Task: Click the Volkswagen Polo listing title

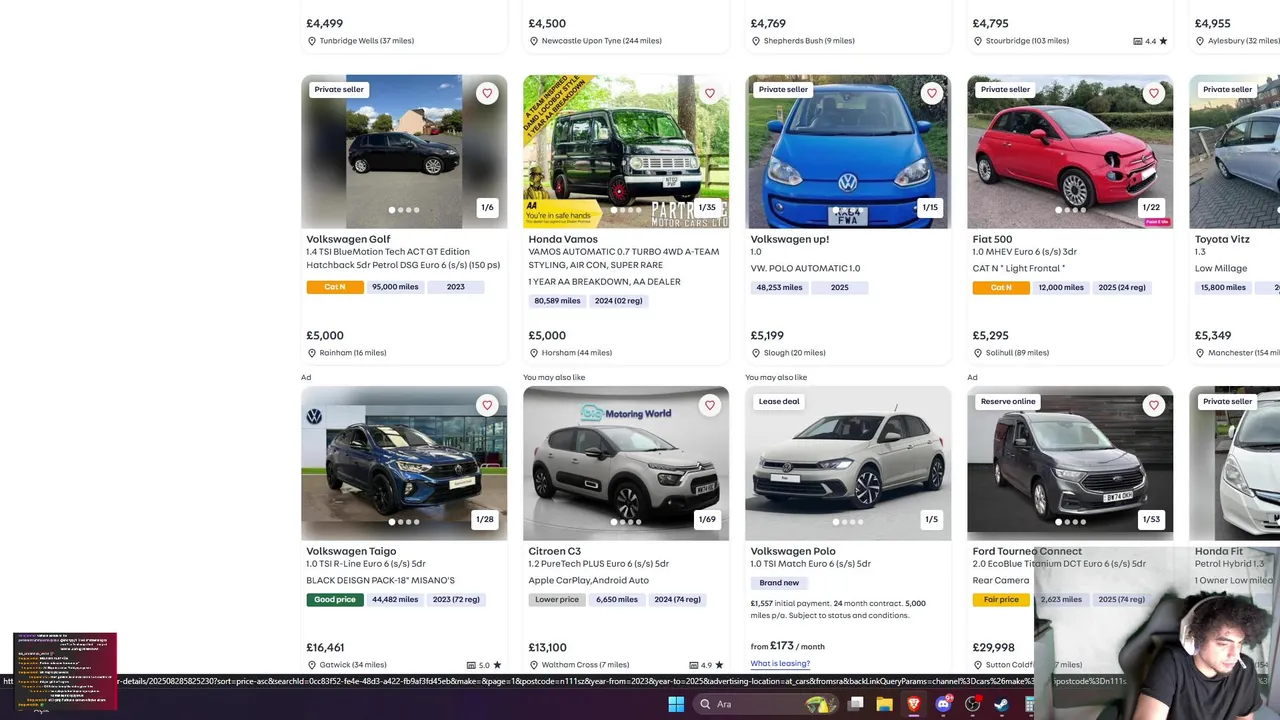Action: click(793, 551)
